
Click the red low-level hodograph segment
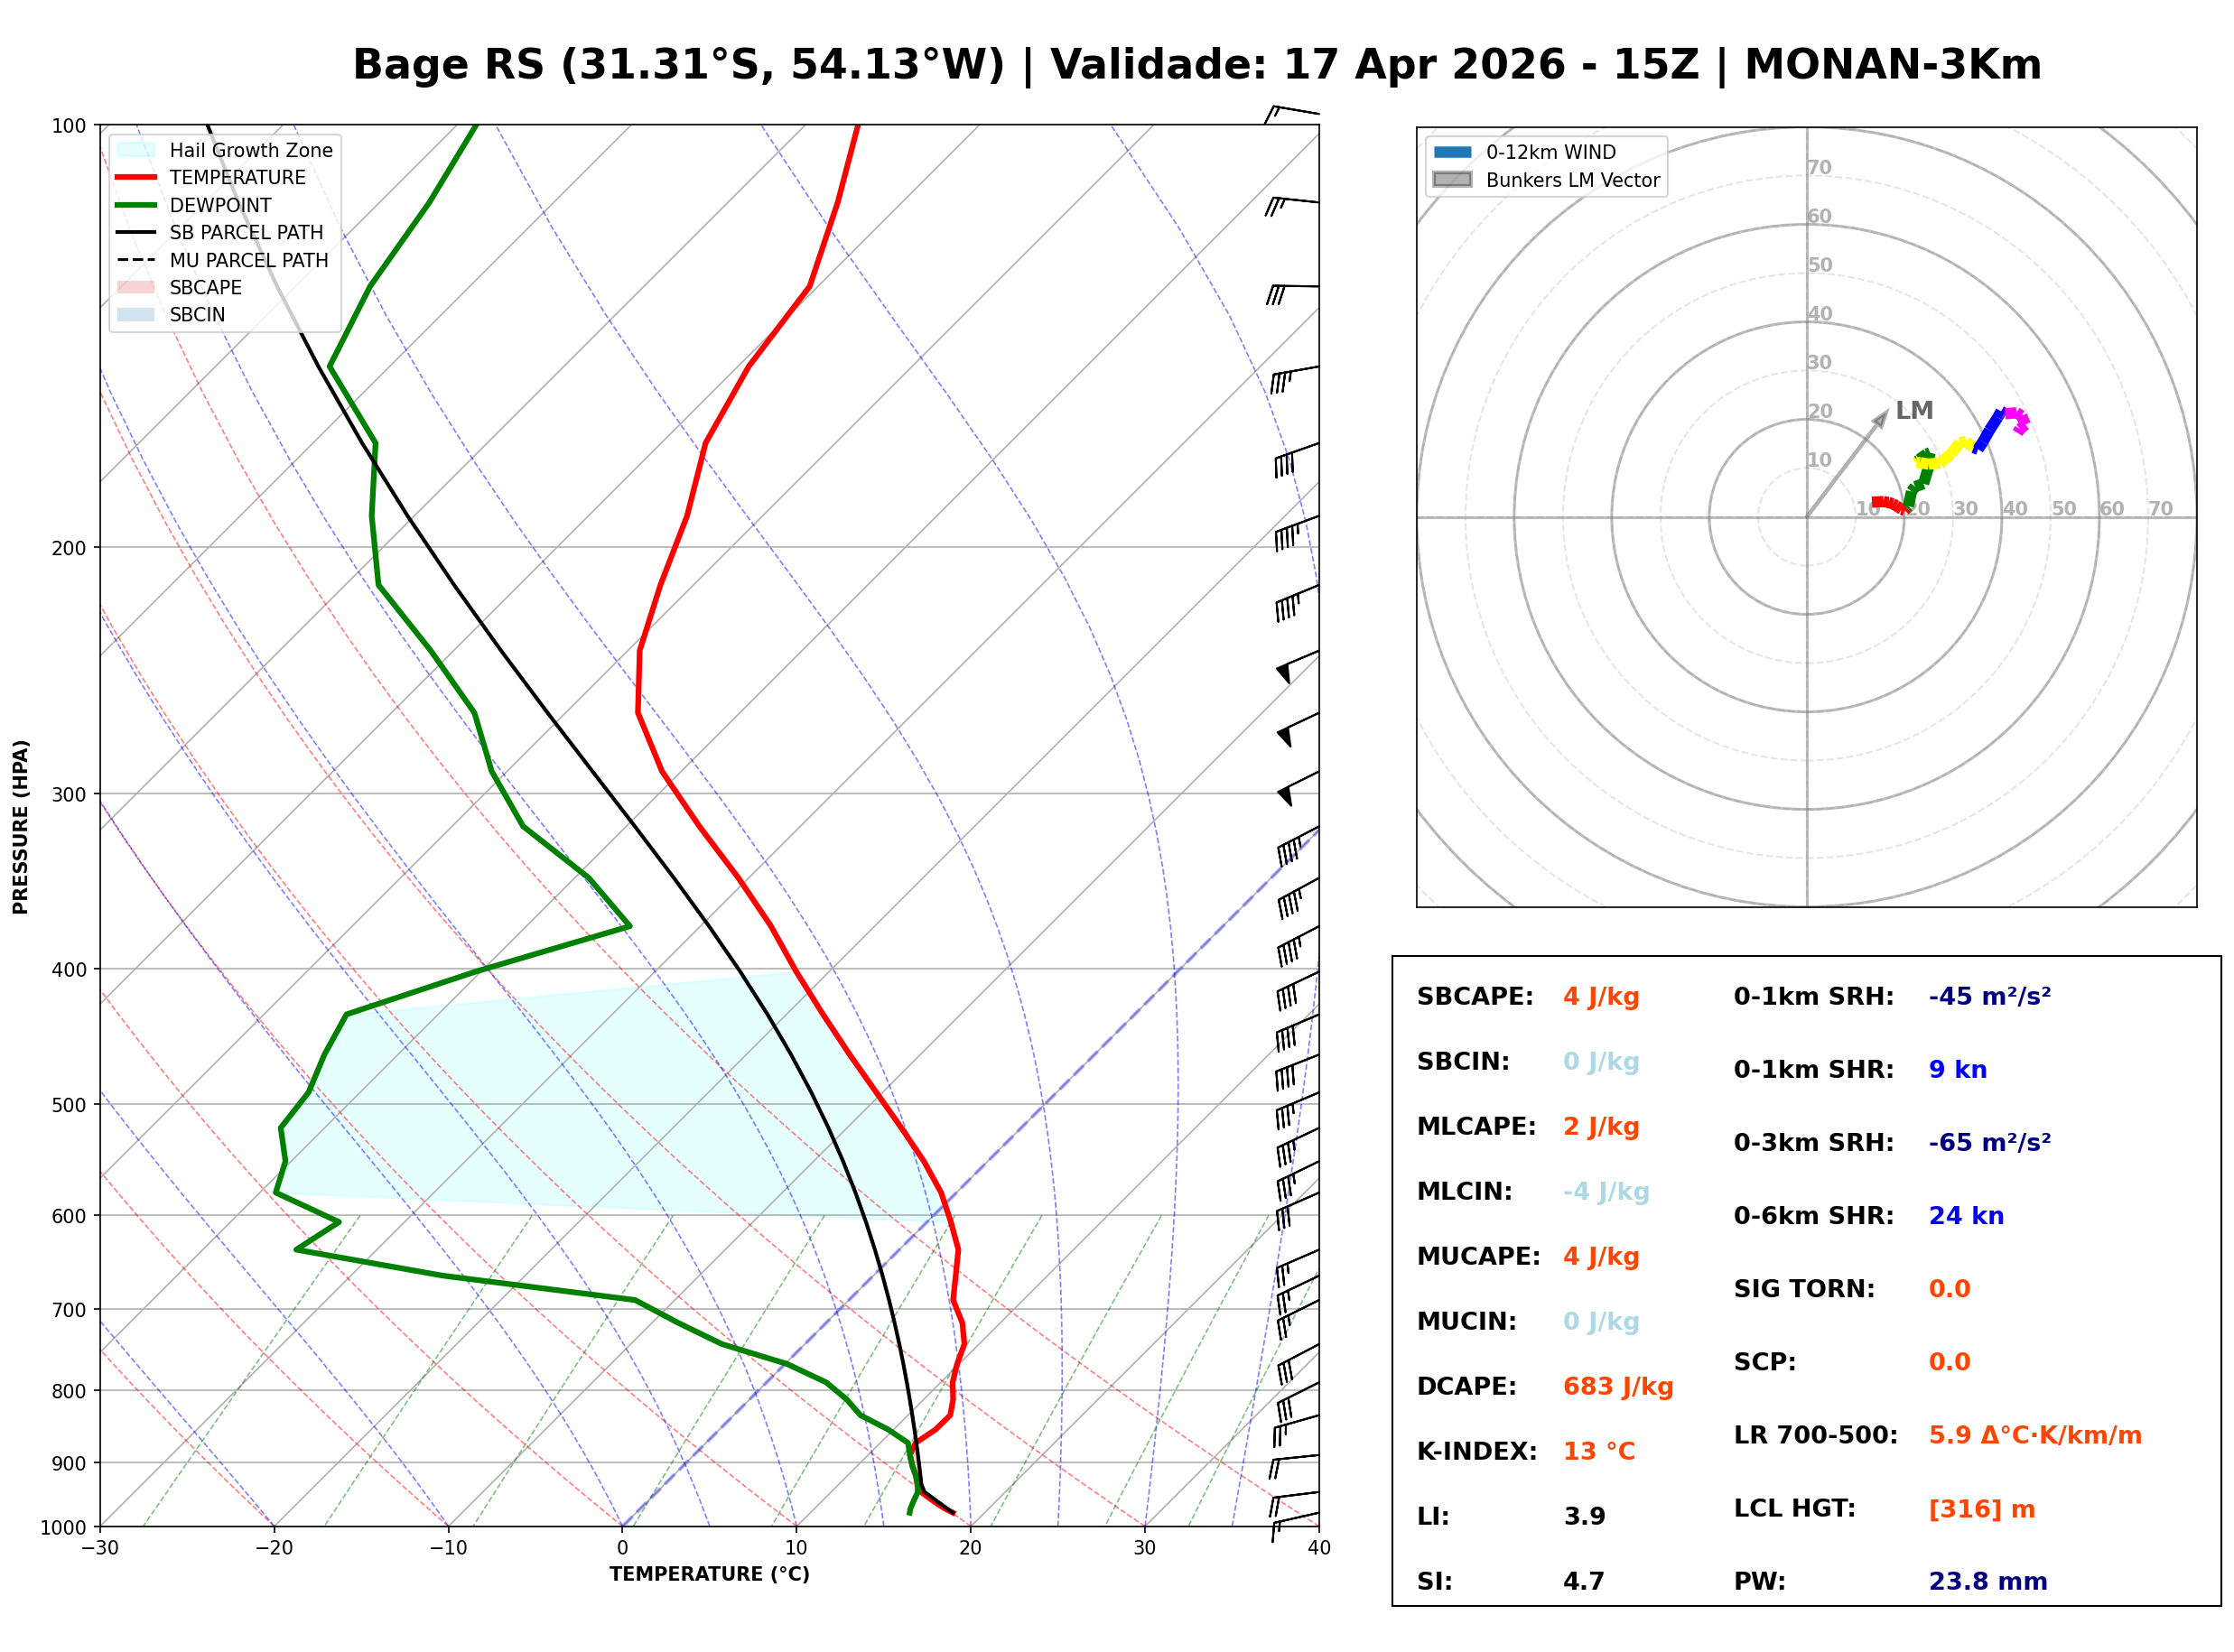(x=1888, y=503)
